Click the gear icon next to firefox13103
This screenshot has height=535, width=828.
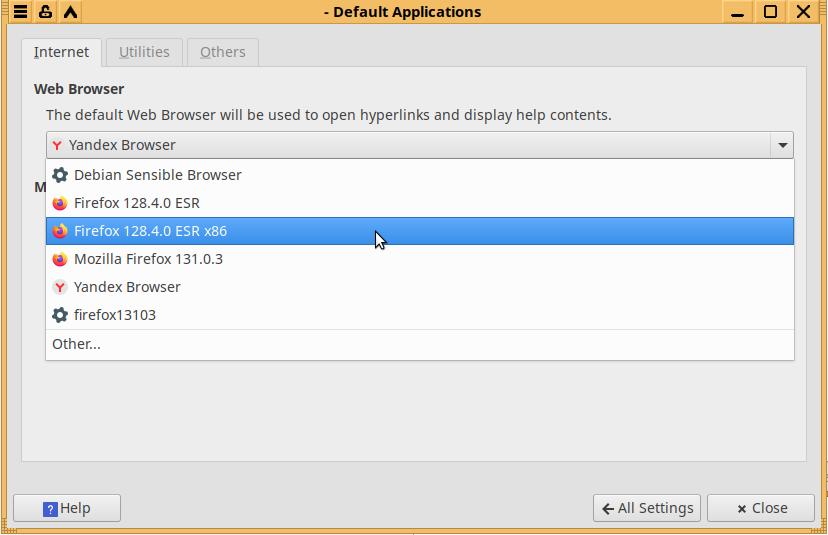60,315
